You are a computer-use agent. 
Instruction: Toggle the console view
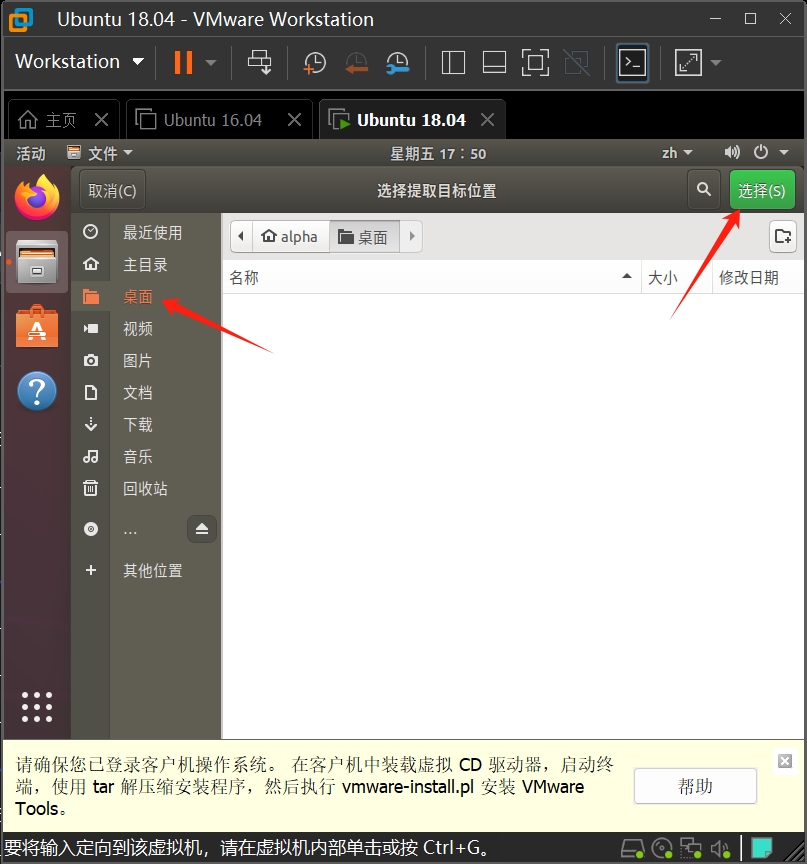(632, 62)
